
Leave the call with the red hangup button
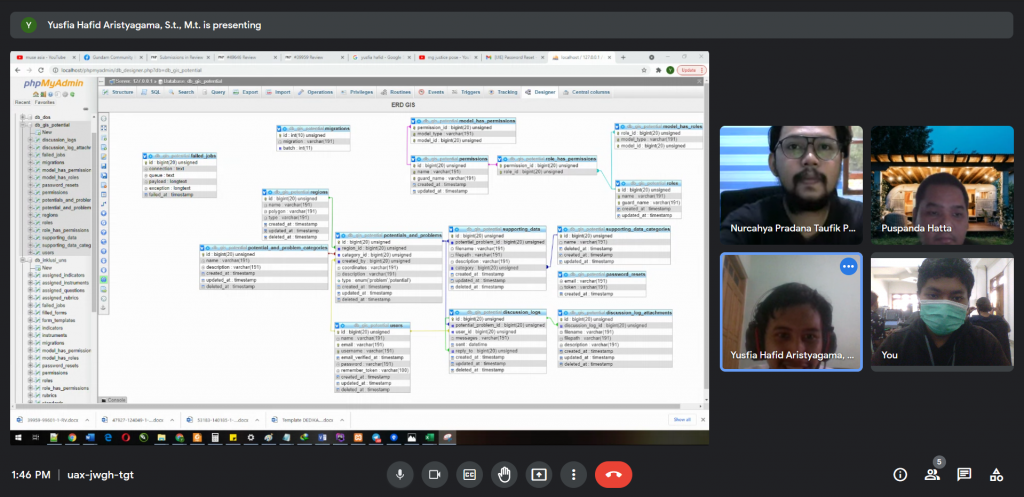click(613, 475)
